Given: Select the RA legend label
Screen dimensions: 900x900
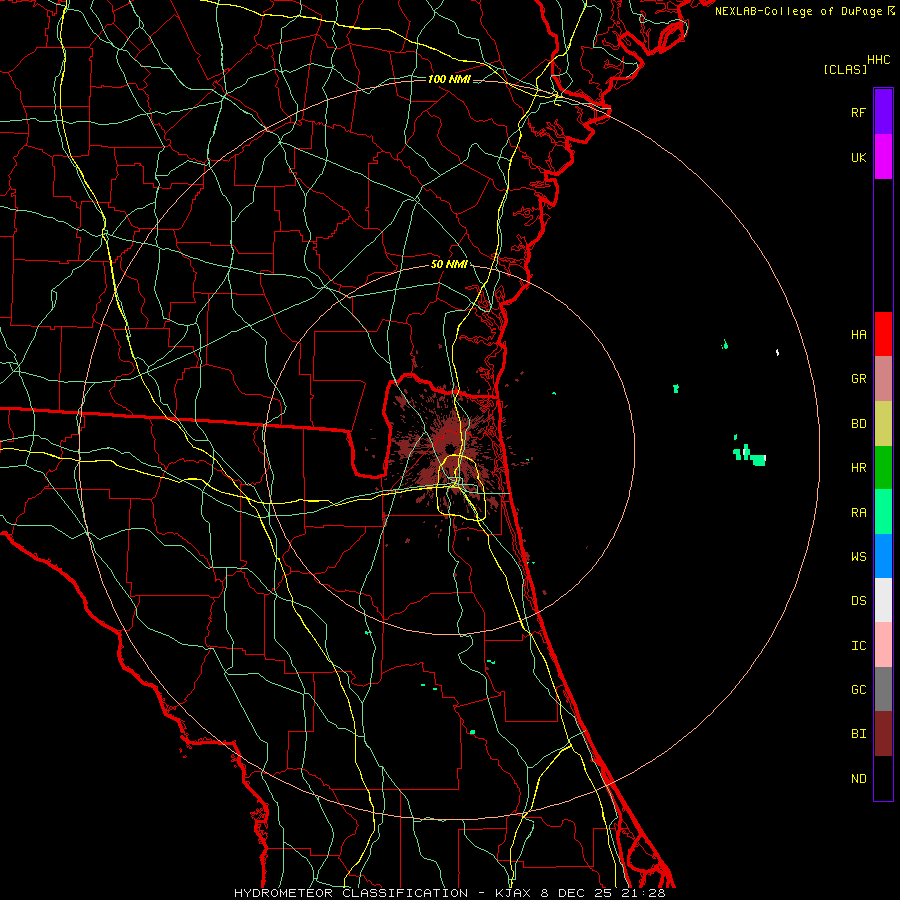Looking at the screenshot, I should pos(858,513).
